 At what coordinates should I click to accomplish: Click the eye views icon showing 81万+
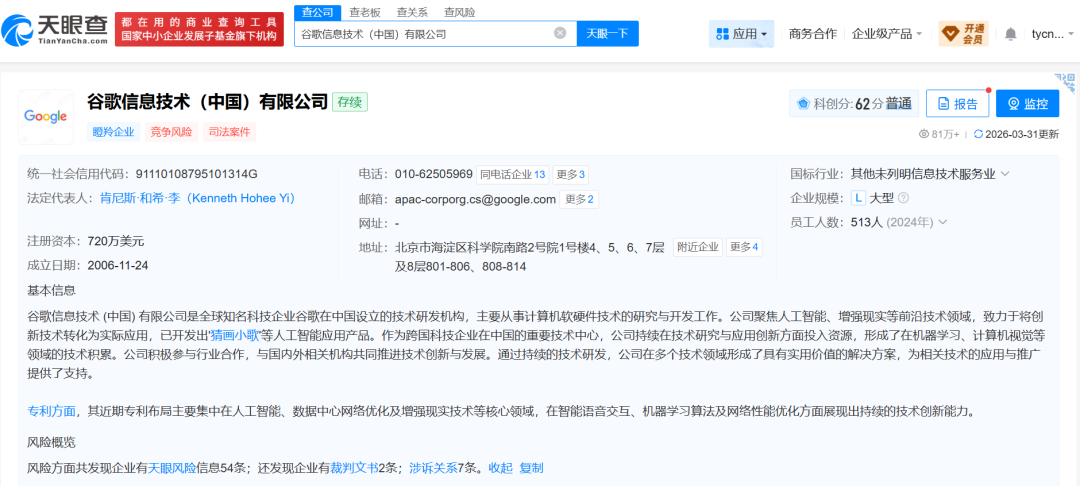(x=924, y=134)
